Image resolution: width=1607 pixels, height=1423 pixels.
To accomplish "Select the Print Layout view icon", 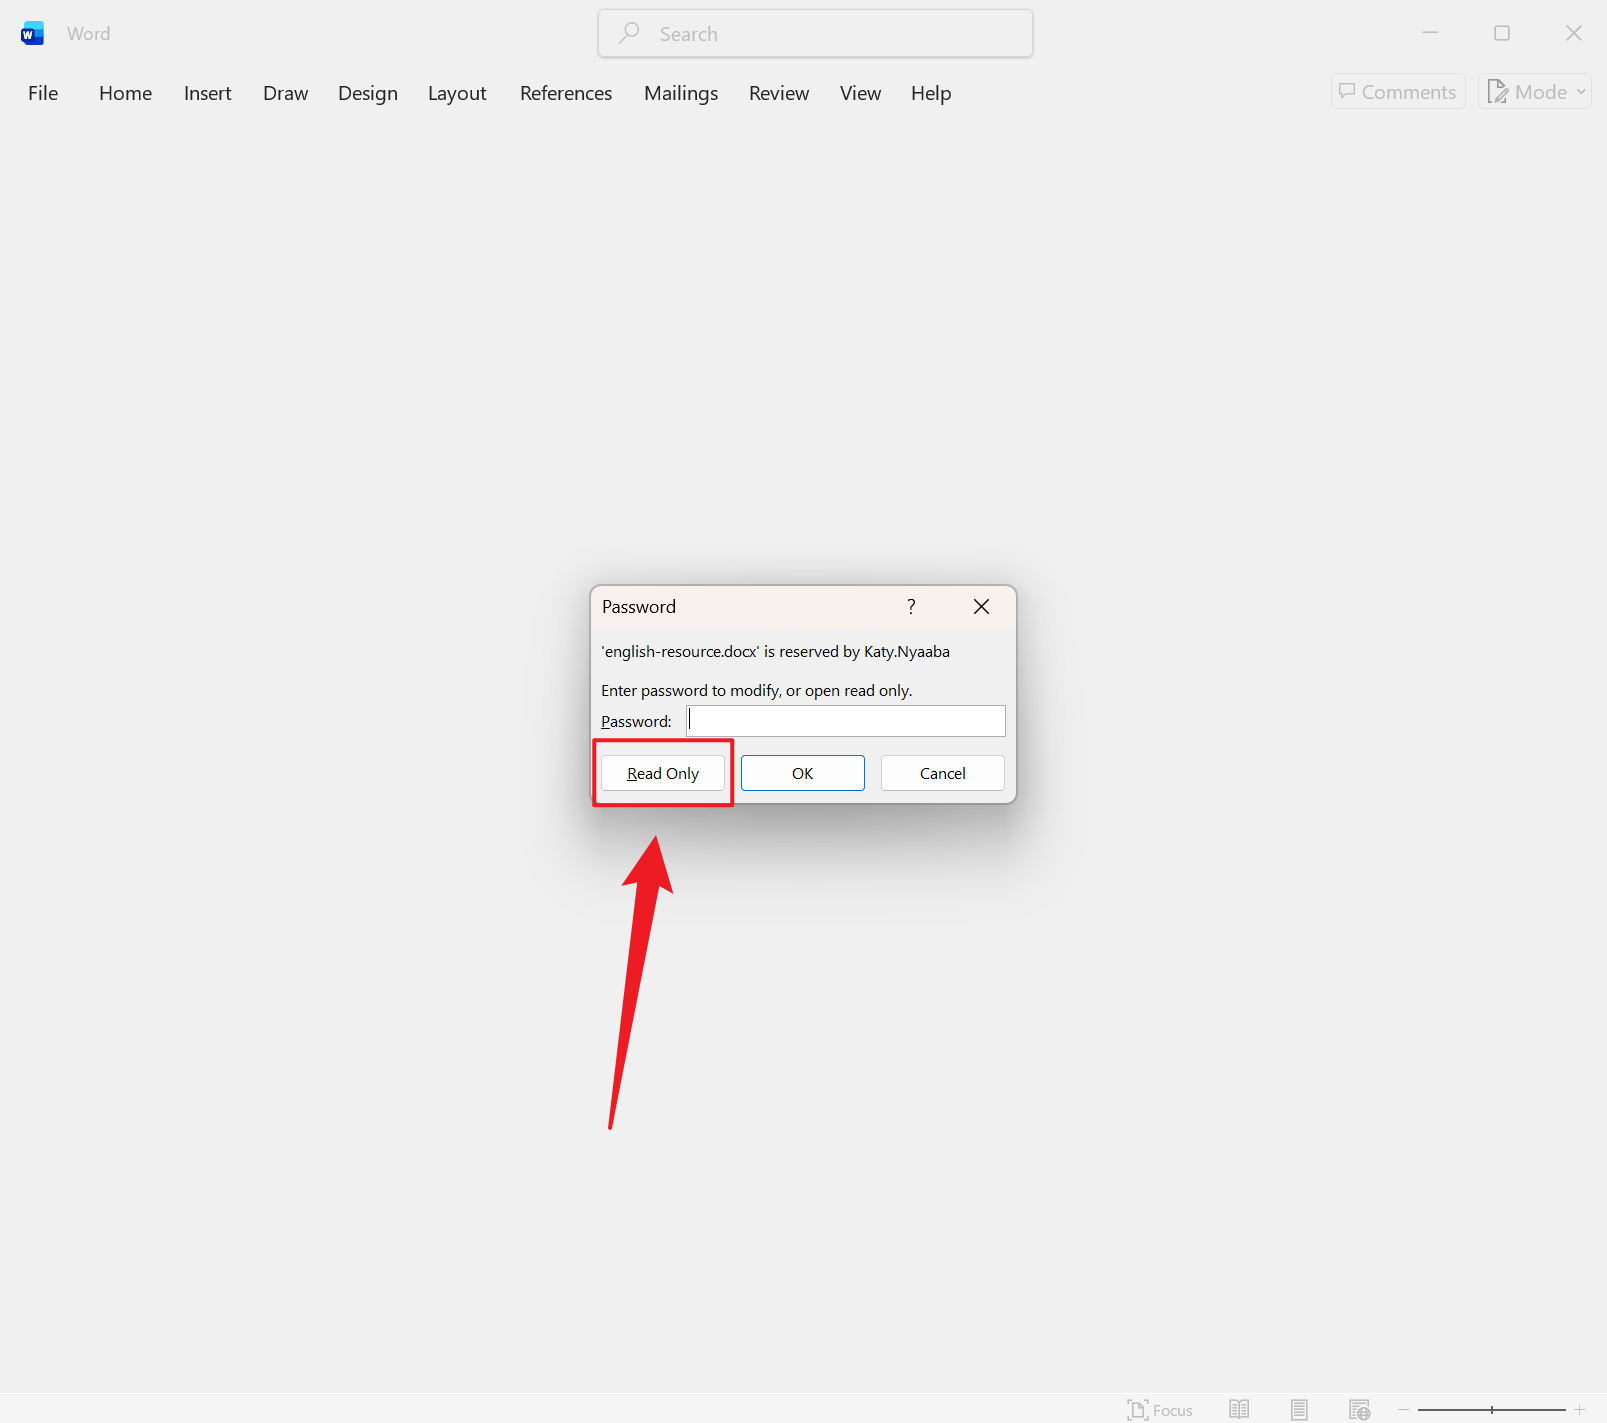I will click(x=1298, y=1409).
